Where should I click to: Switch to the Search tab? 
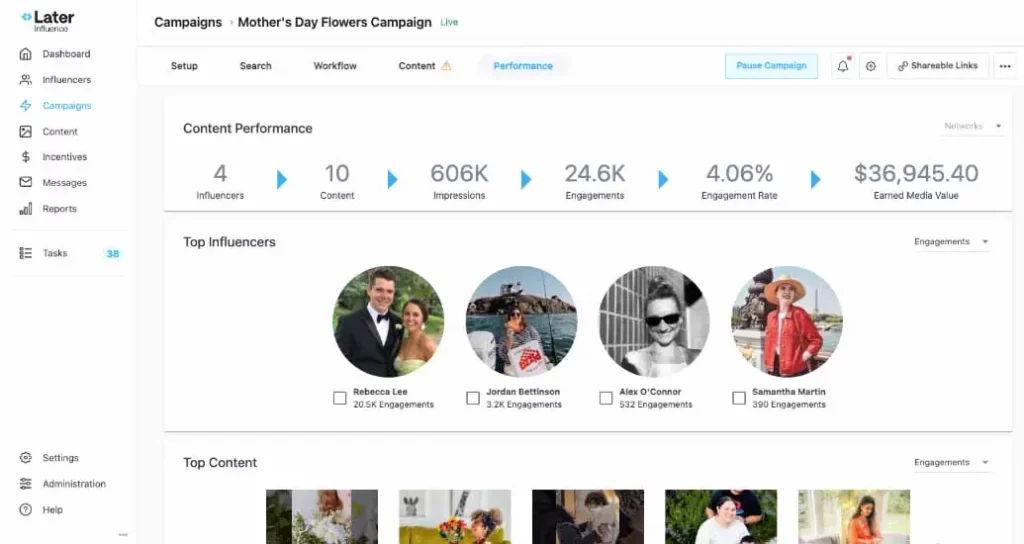click(x=255, y=66)
